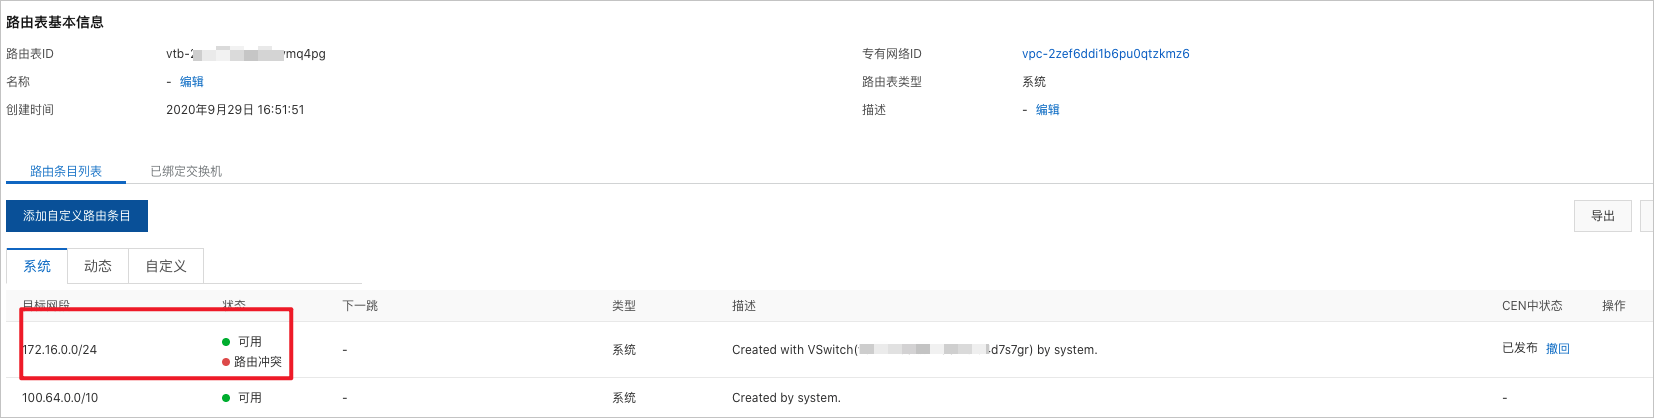The height and width of the screenshot is (418, 1654).
Task: Click 撤回 to withdraw the published route
Action: click(x=1558, y=349)
